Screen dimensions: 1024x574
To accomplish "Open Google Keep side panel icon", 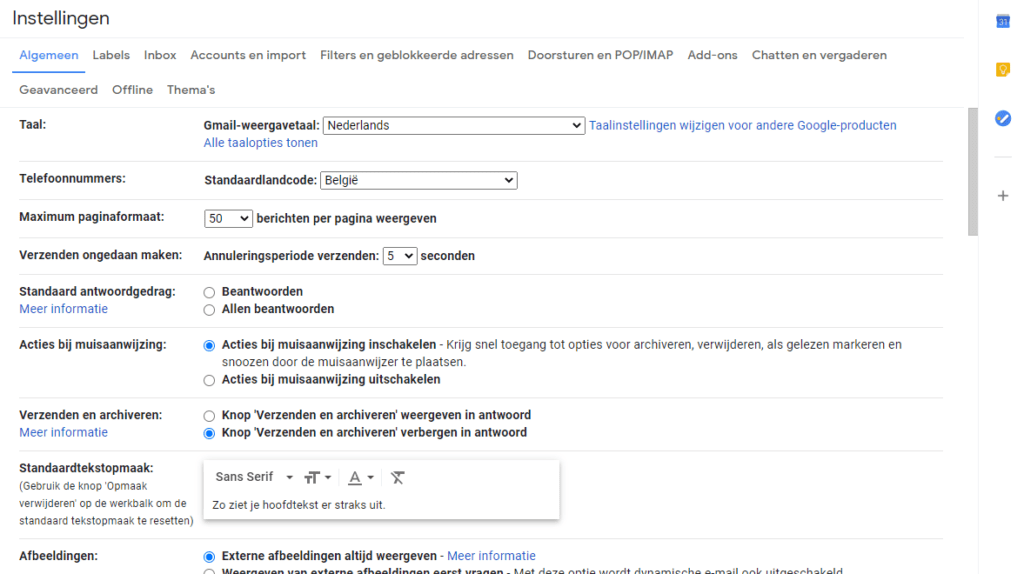I will (x=1002, y=69).
